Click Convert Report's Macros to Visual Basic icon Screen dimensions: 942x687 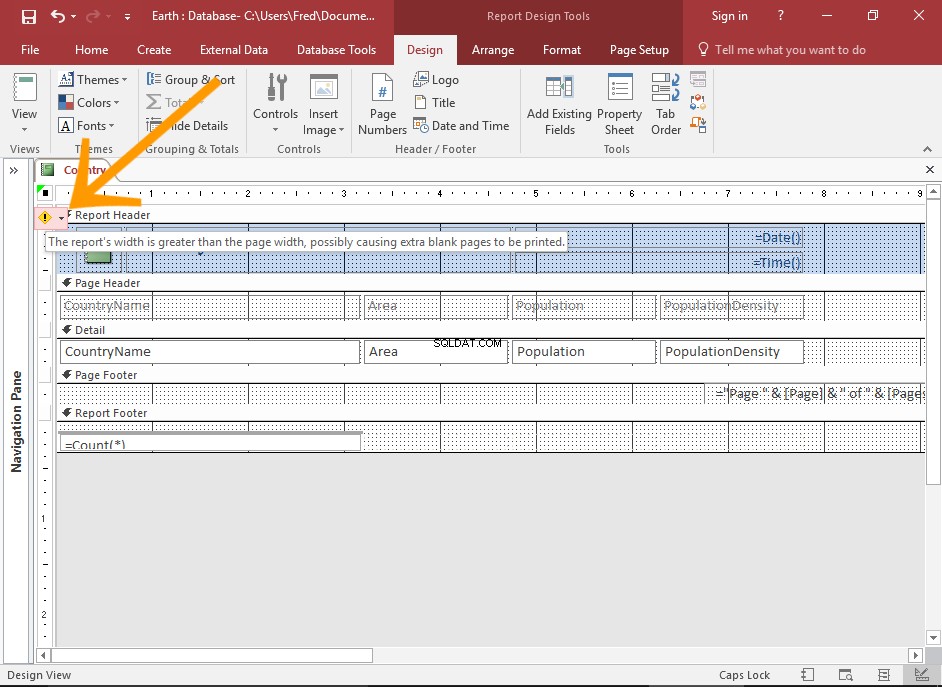tap(698, 125)
